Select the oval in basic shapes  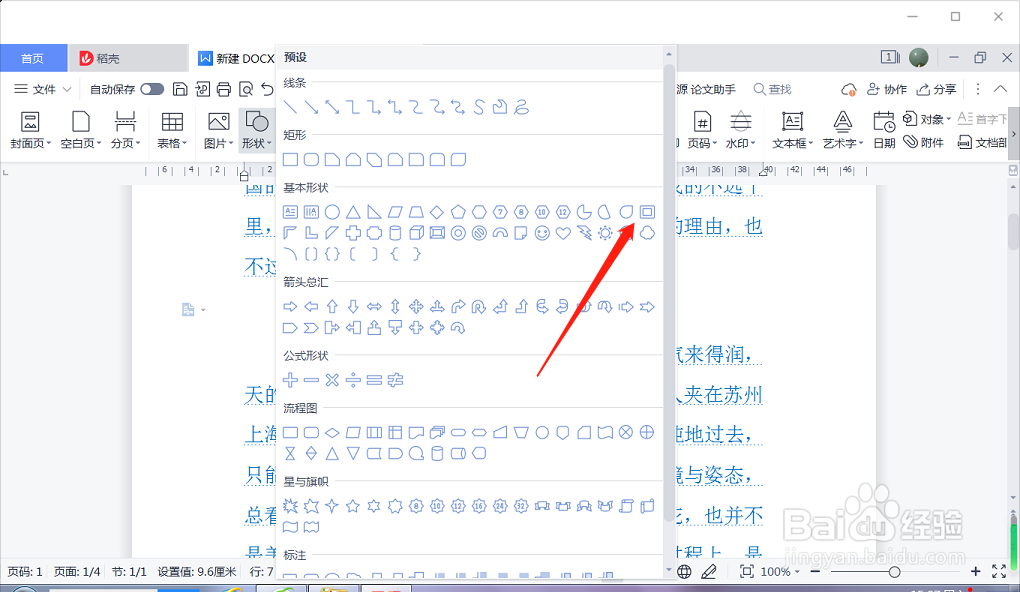pyautogui.click(x=332, y=212)
